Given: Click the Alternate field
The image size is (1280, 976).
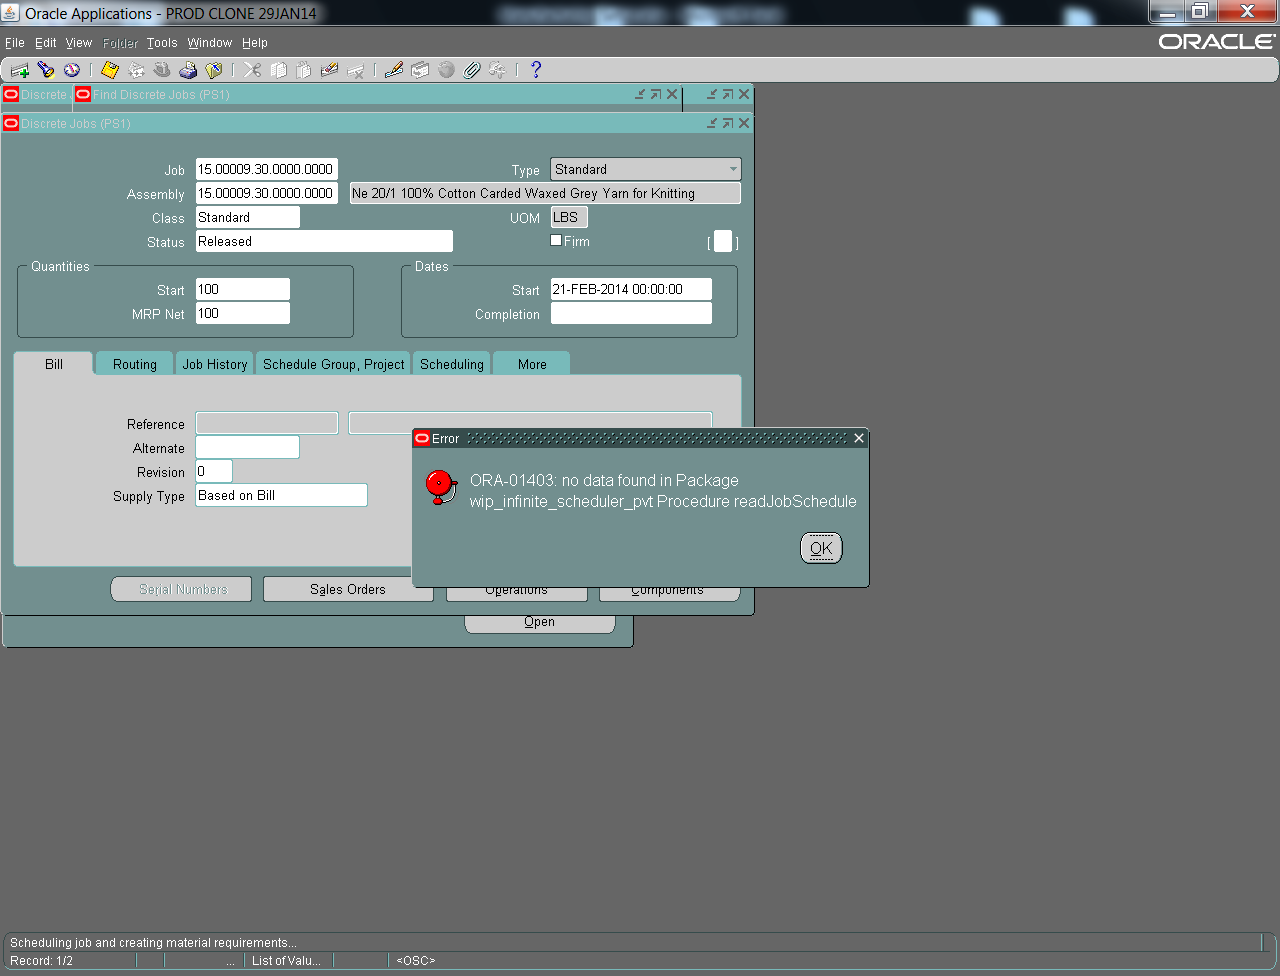Looking at the screenshot, I should pos(248,447).
